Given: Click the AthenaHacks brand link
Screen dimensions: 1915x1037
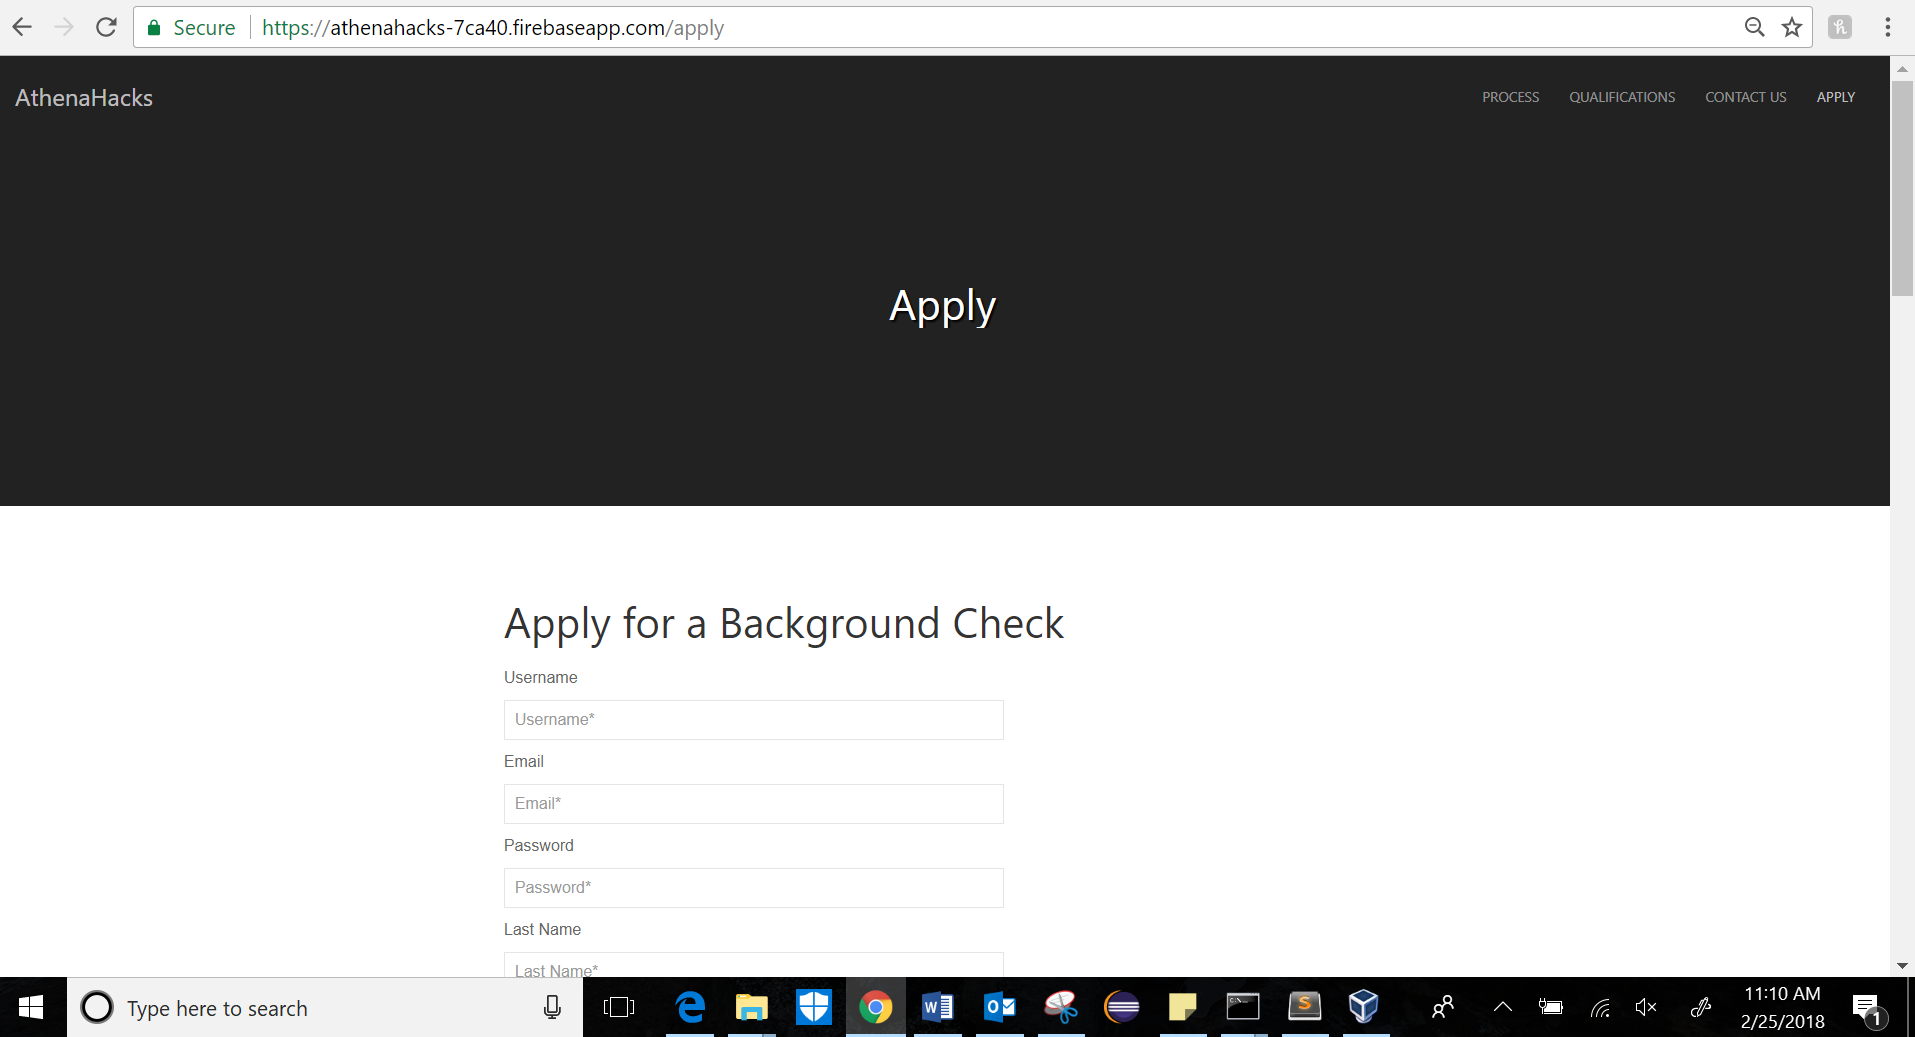Looking at the screenshot, I should (x=84, y=98).
